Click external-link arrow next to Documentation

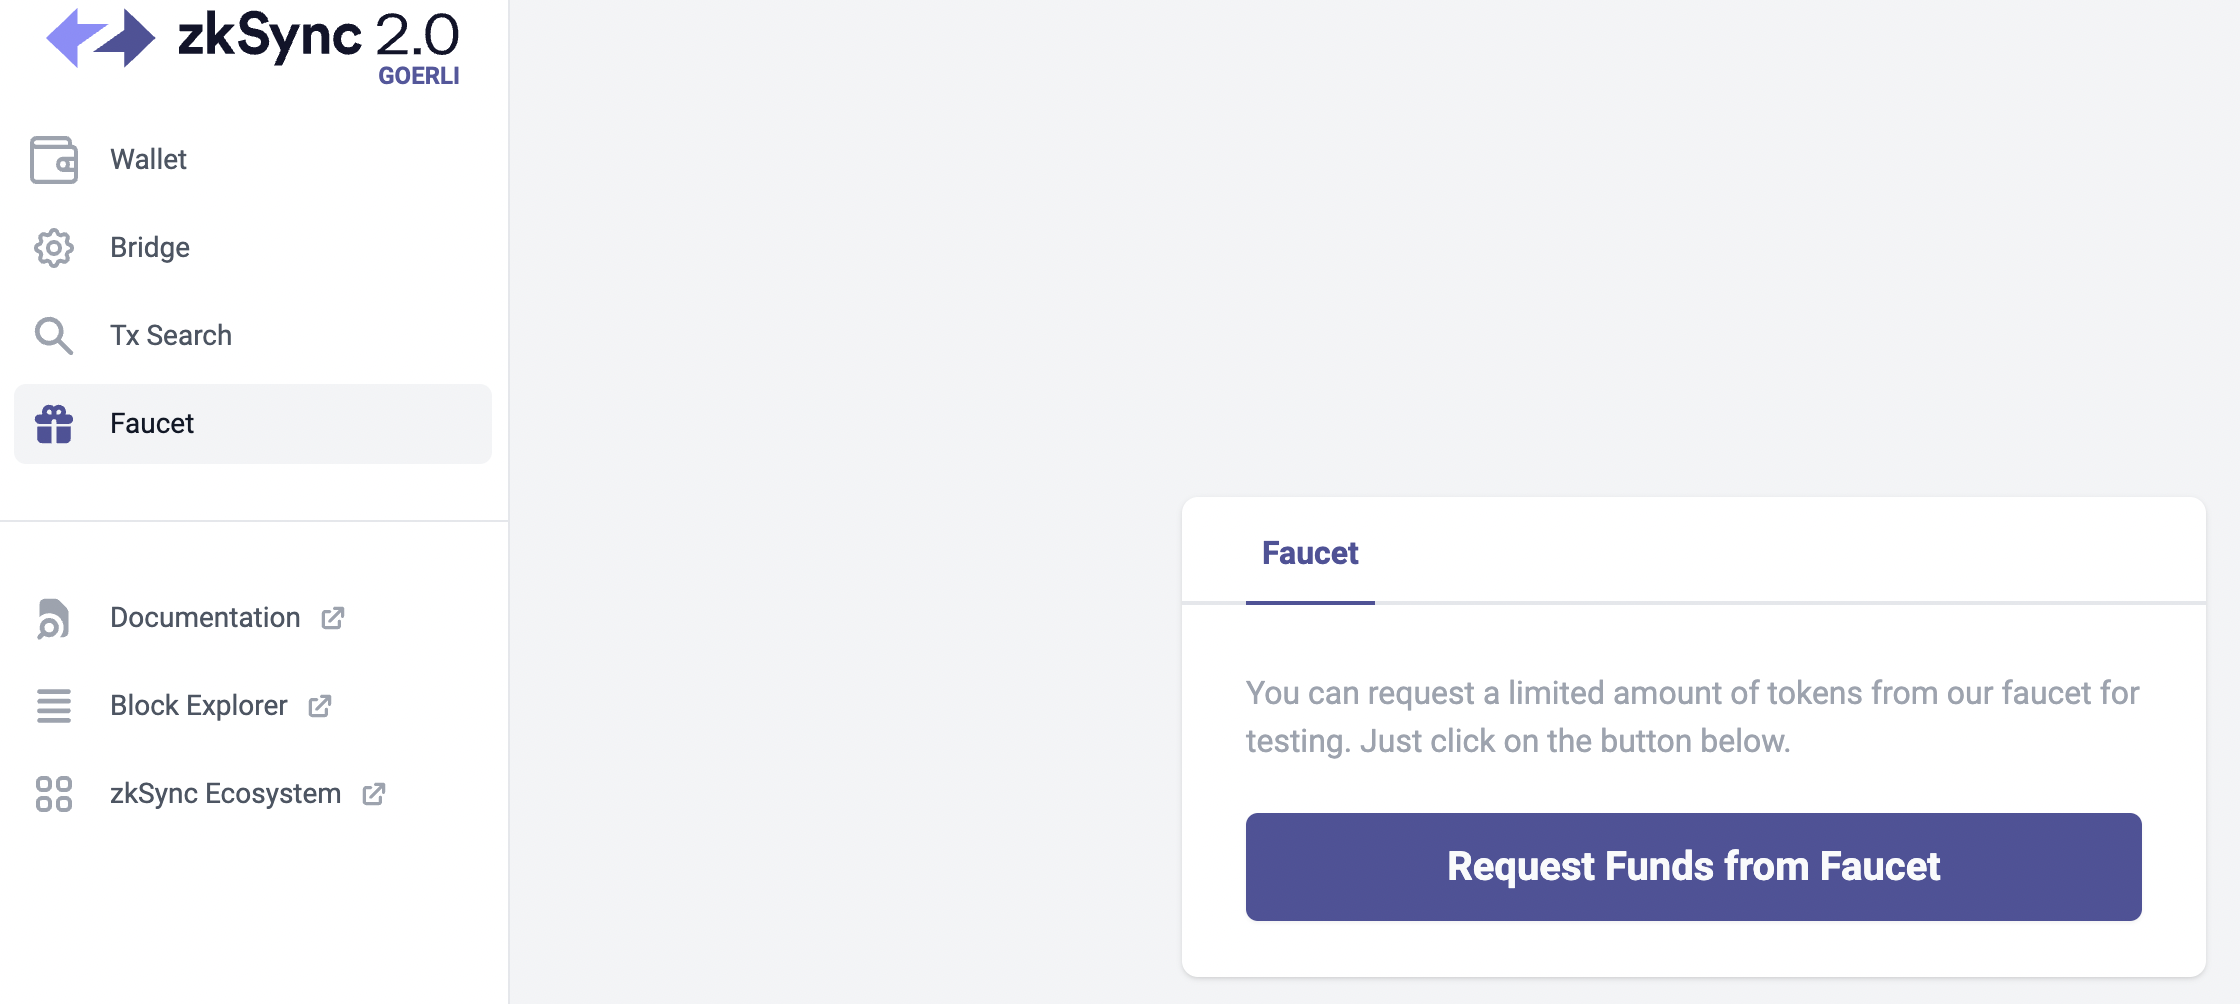tap(333, 618)
